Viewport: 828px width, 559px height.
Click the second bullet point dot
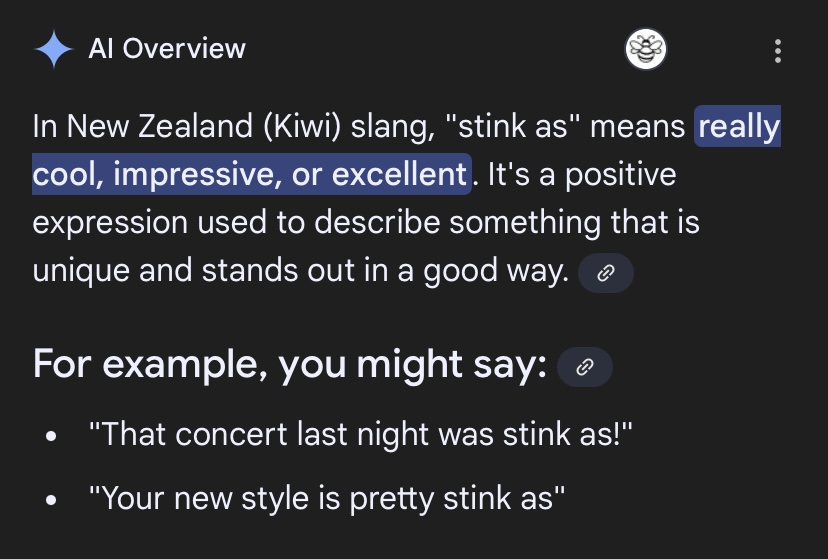[51, 499]
